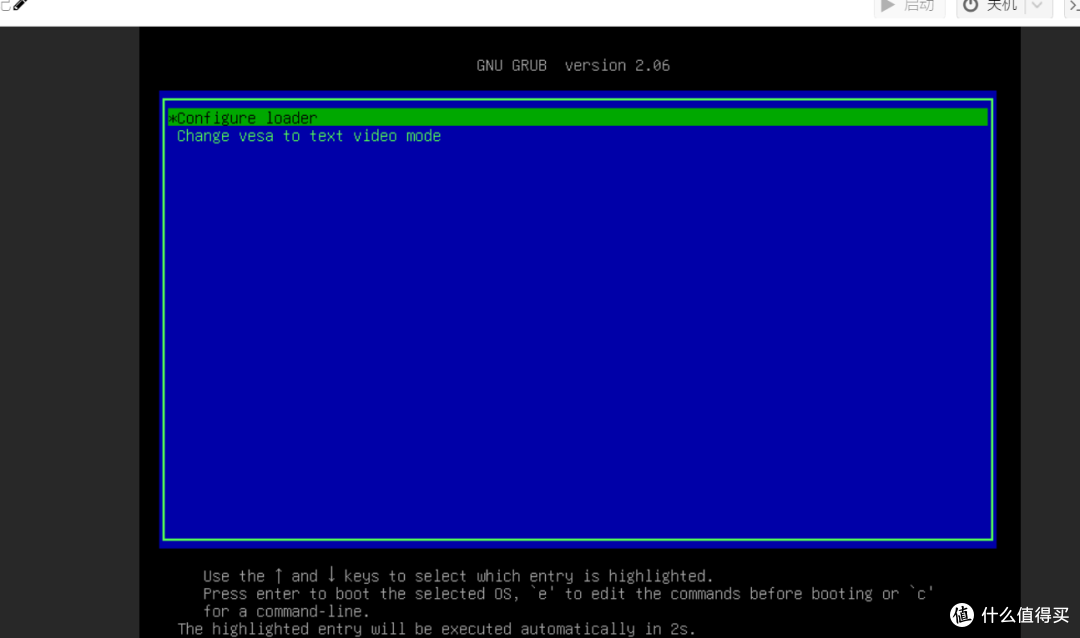Select Change vesa to text video mode

(308, 136)
